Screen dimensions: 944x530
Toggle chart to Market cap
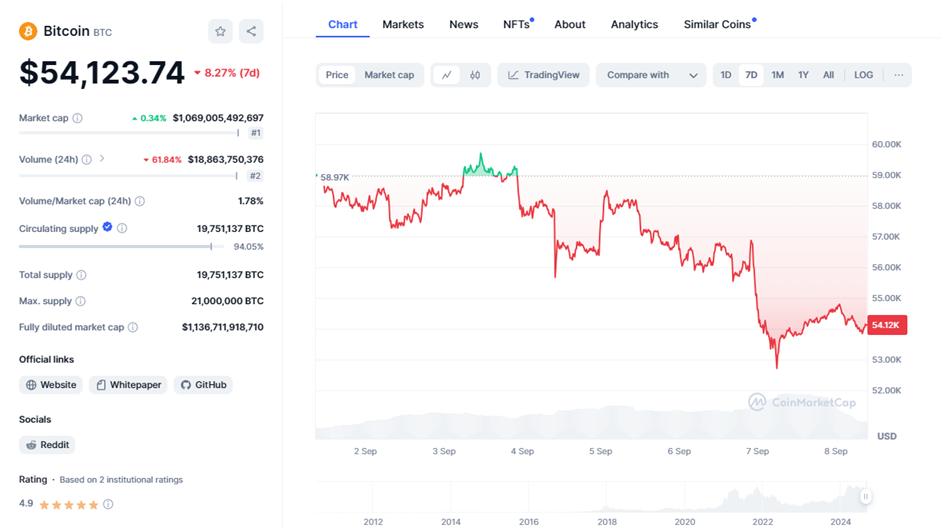click(389, 75)
